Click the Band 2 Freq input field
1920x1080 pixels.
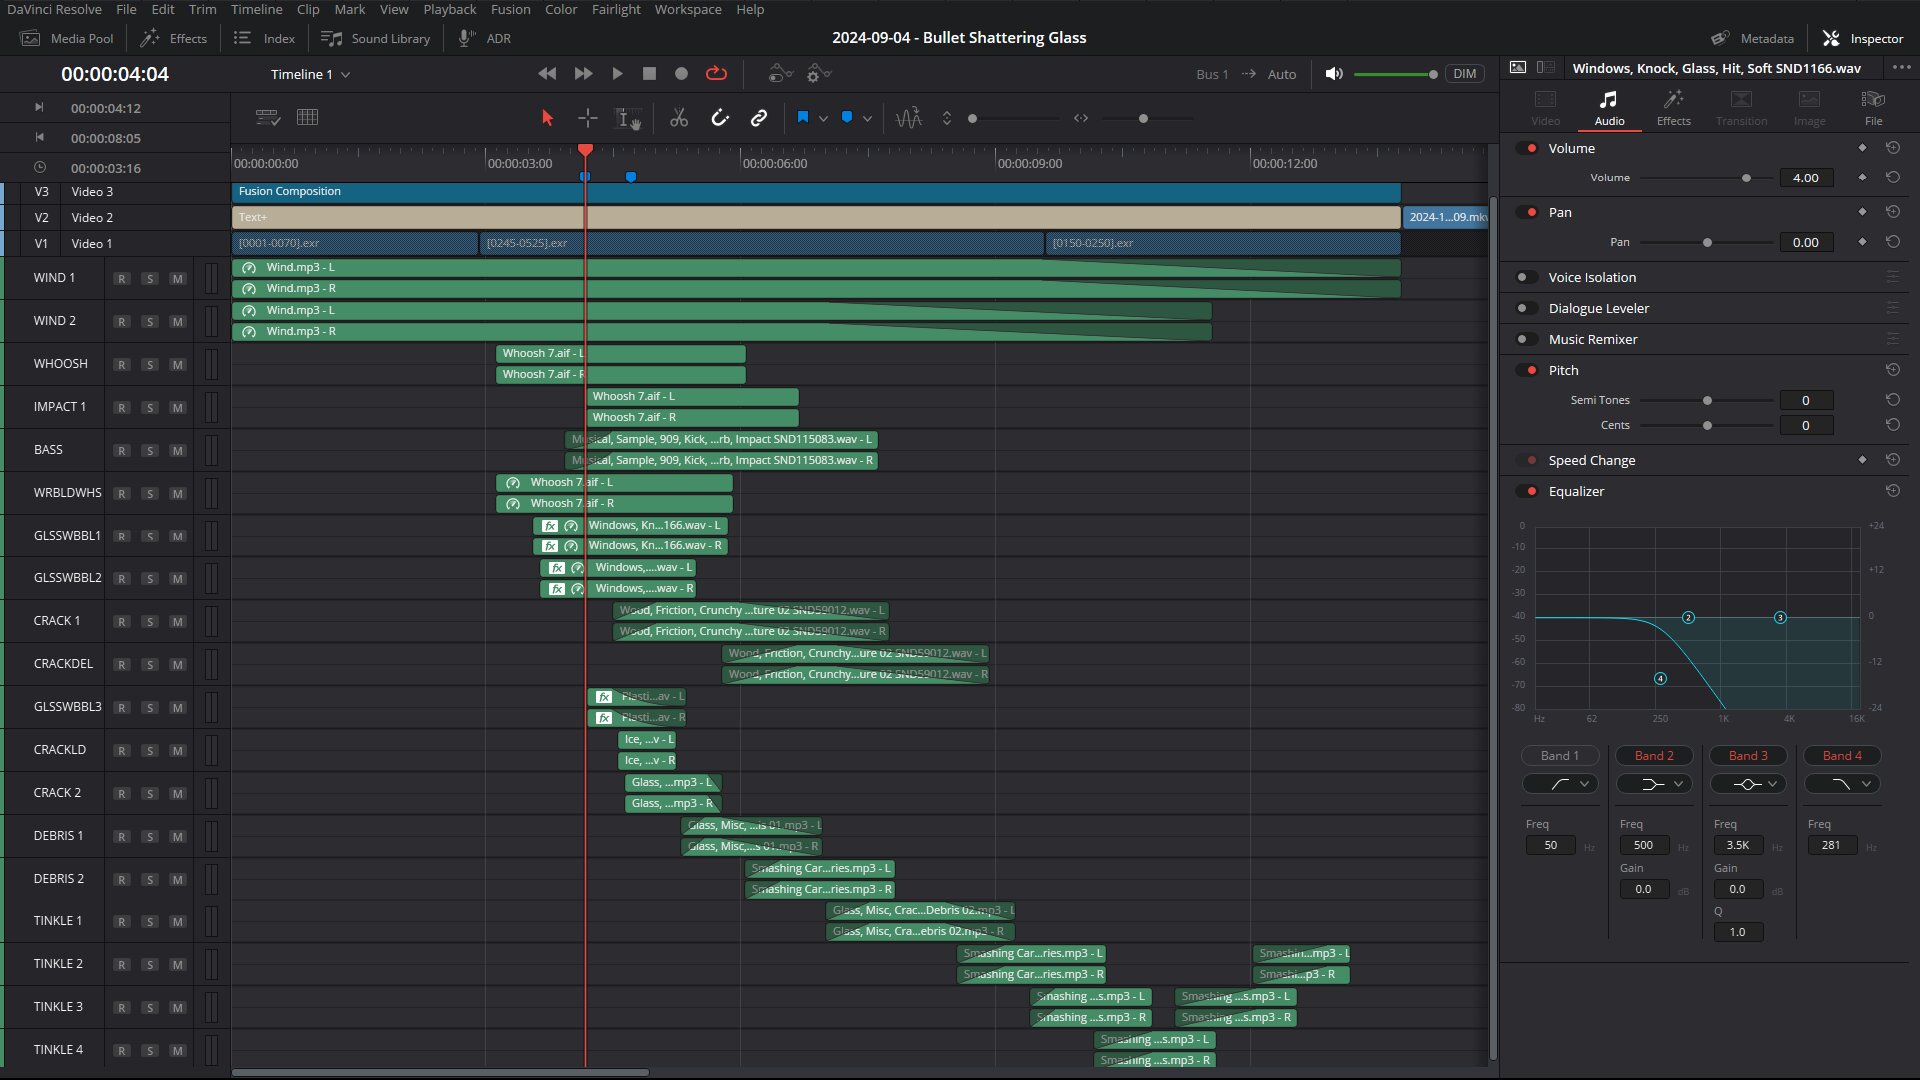tap(1643, 845)
